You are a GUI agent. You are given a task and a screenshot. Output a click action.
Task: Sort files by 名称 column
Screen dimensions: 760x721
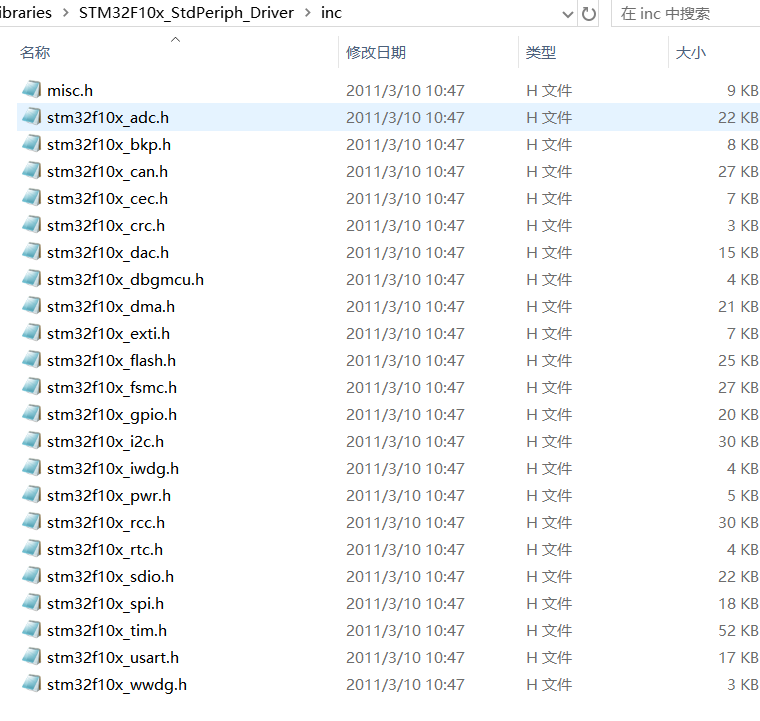click(x=35, y=52)
